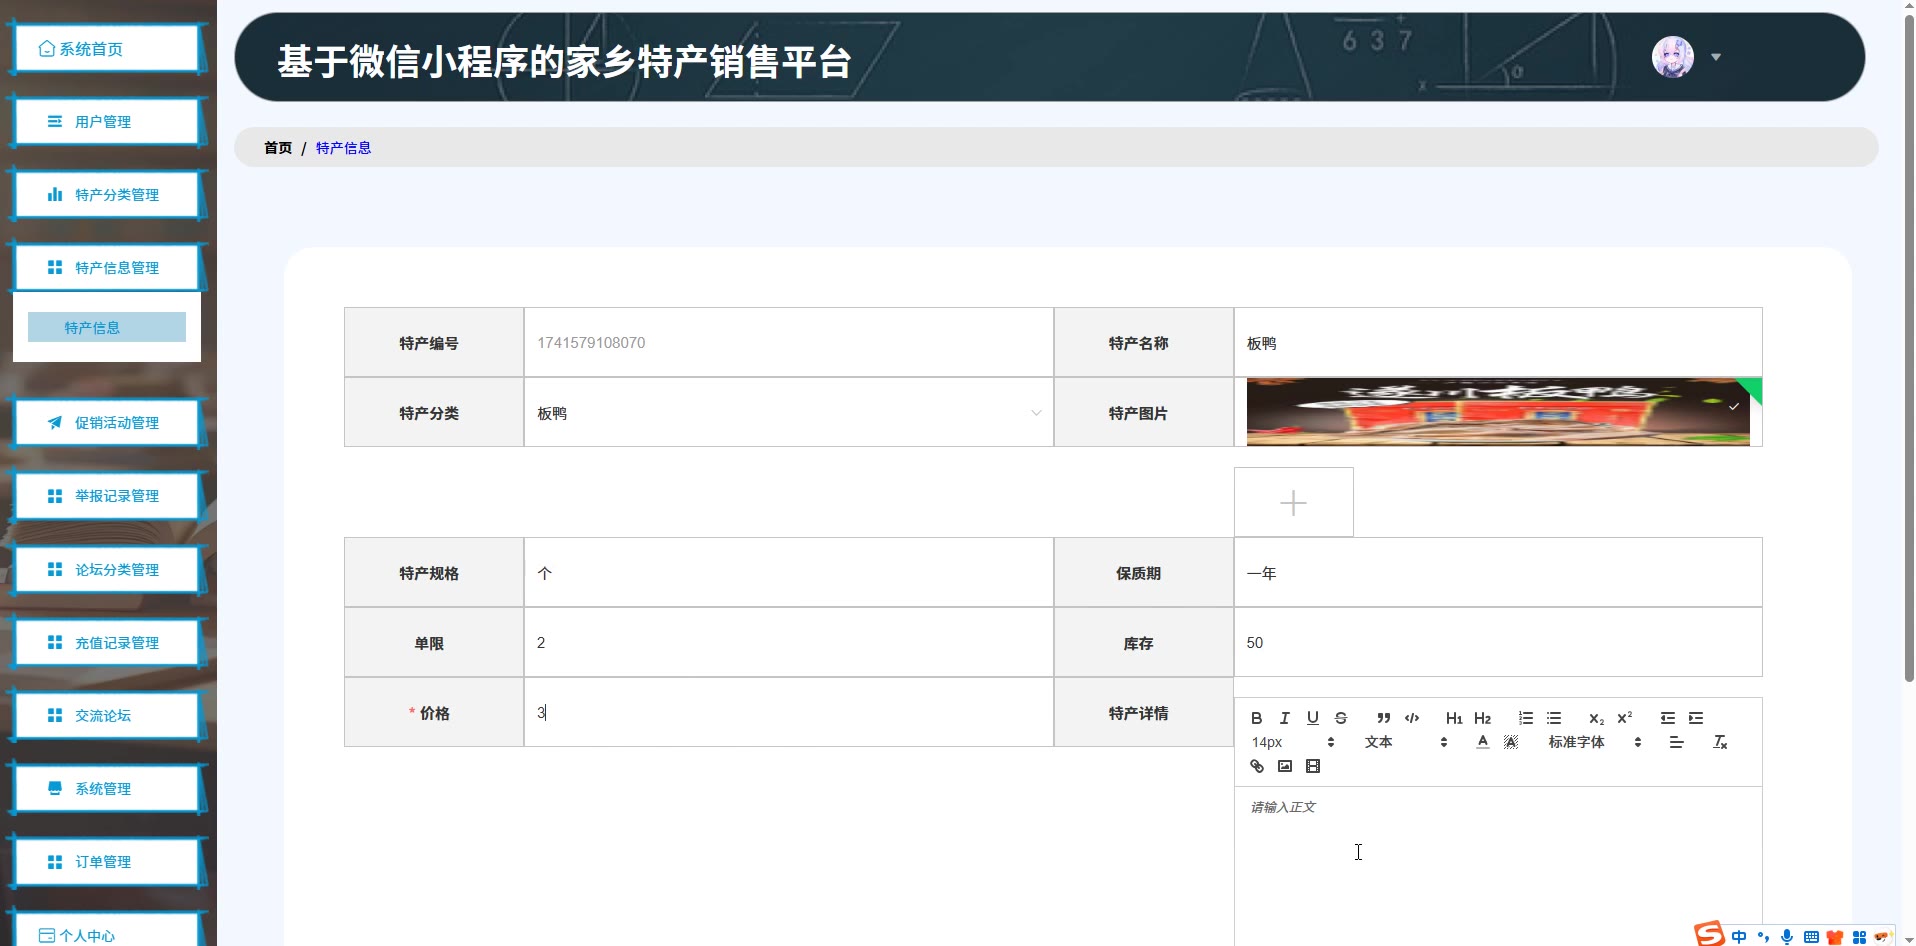
Task: Open 举报记录管理 in the sidebar
Action: pos(107,495)
